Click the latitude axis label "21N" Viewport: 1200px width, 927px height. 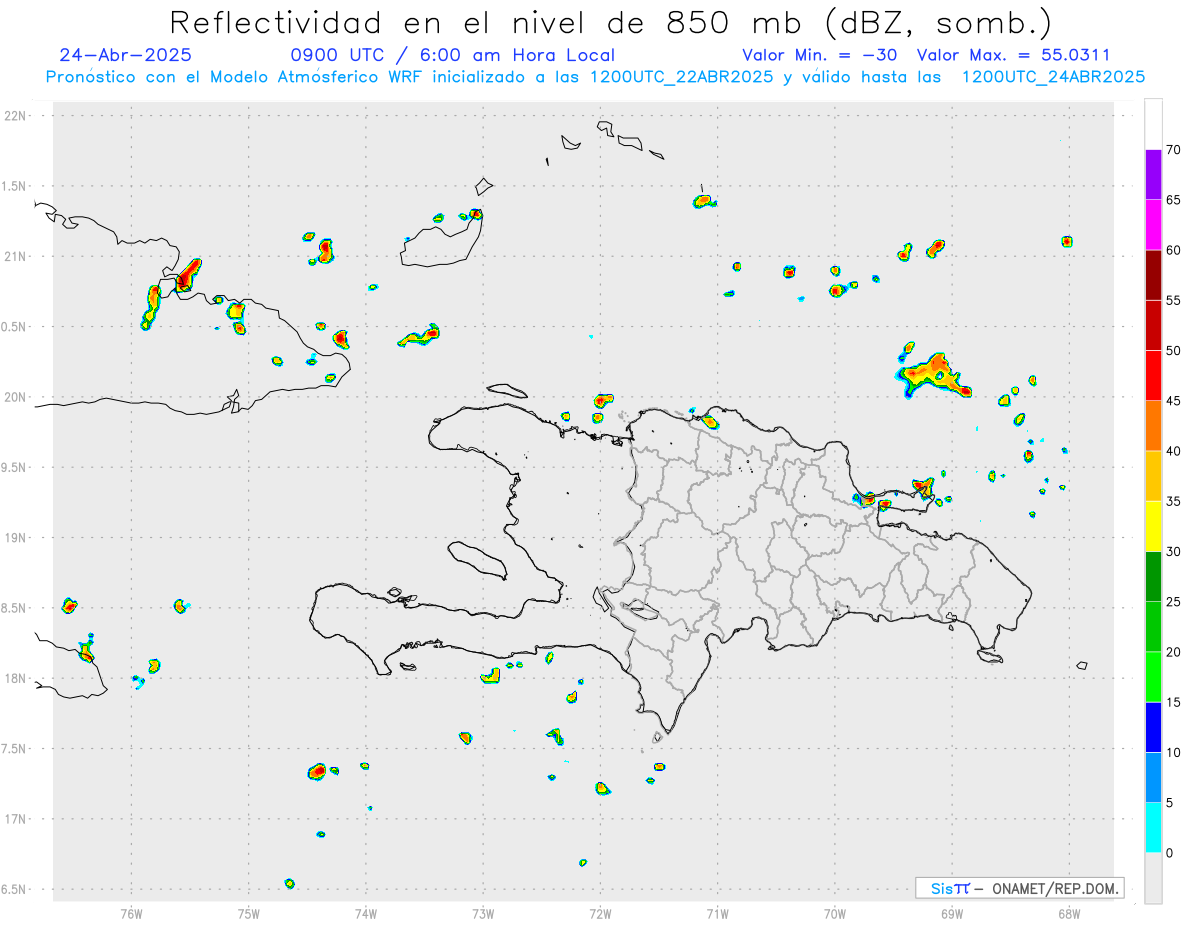point(17,257)
